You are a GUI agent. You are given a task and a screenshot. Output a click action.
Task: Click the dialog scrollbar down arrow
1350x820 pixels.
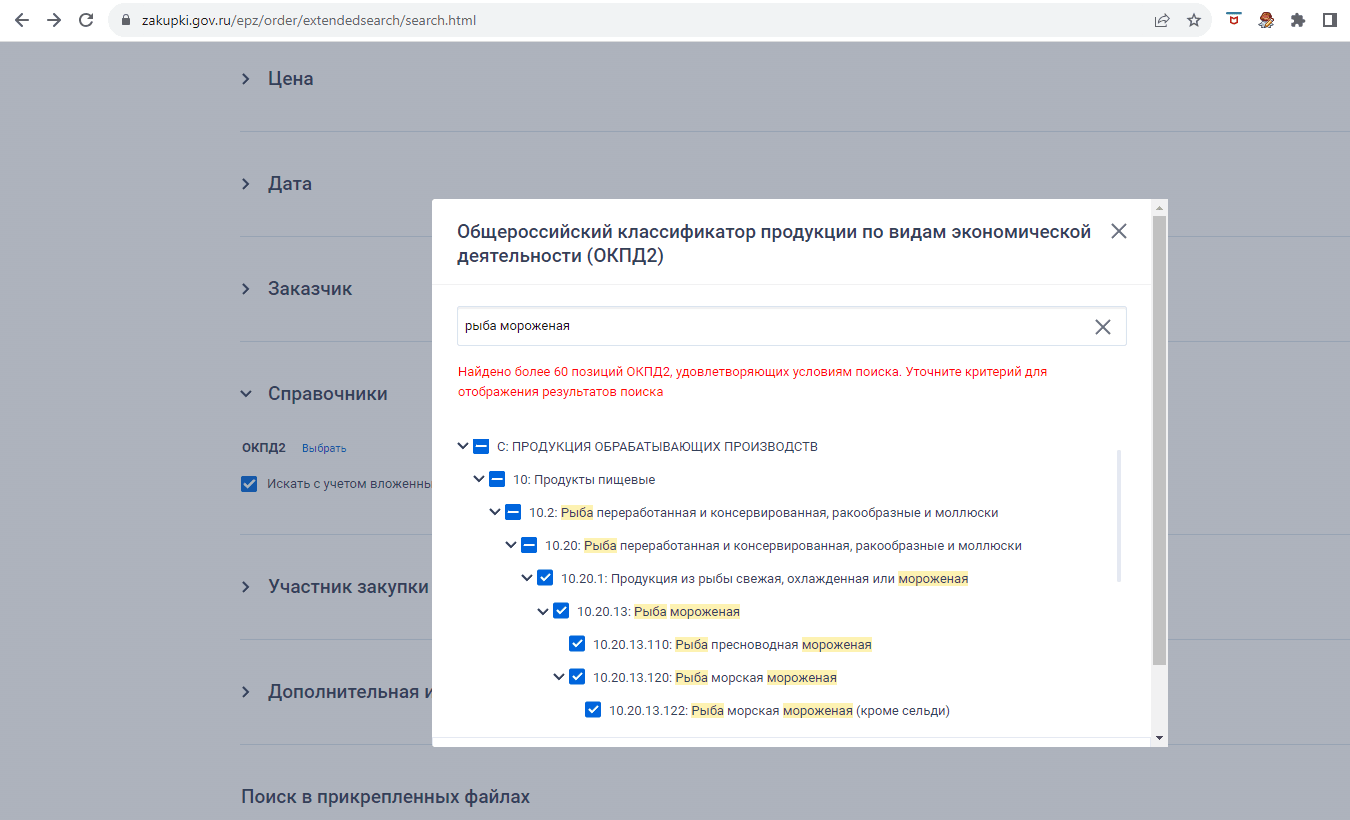(x=1159, y=738)
